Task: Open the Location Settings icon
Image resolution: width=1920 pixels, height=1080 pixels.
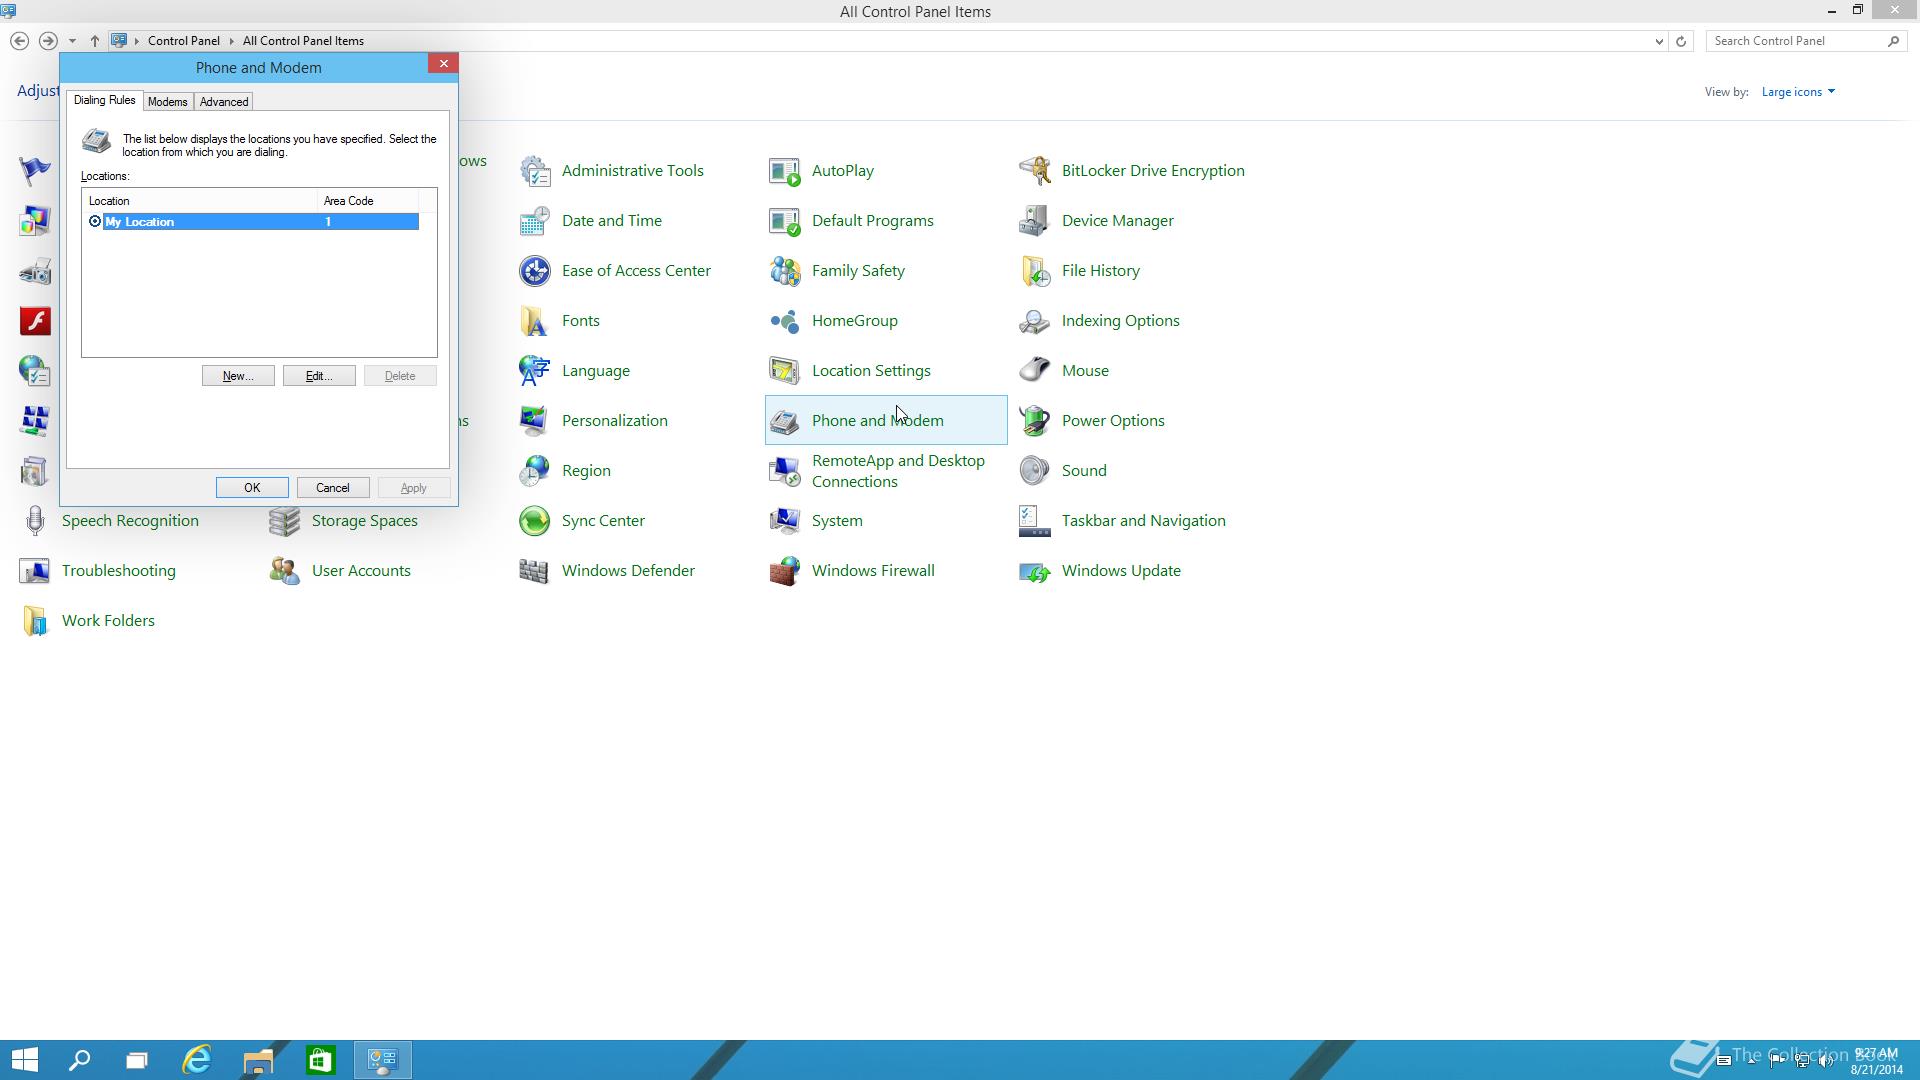Action: click(785, 371)
